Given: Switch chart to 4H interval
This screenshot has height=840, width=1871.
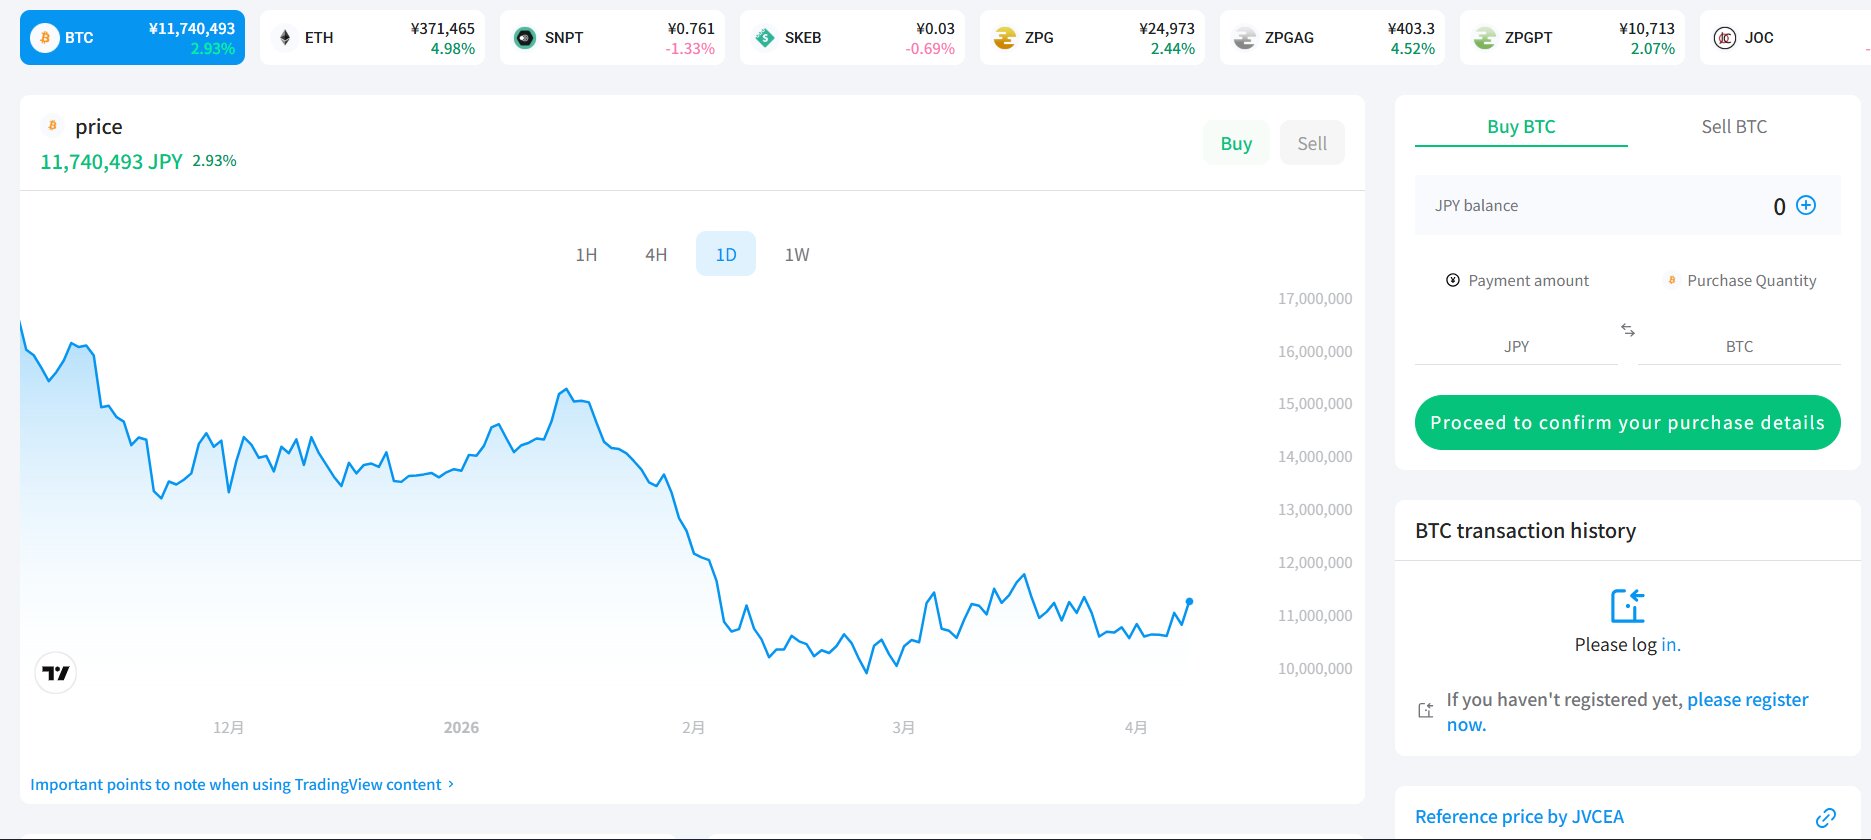Looking at the screenshot, I should click(656, 255).
